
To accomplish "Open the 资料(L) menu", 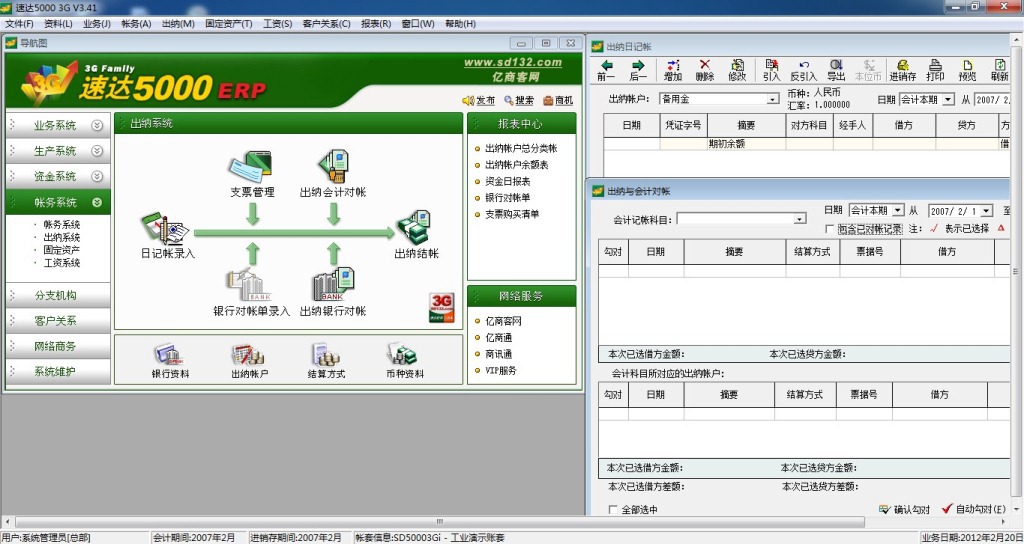I will 58,24.
